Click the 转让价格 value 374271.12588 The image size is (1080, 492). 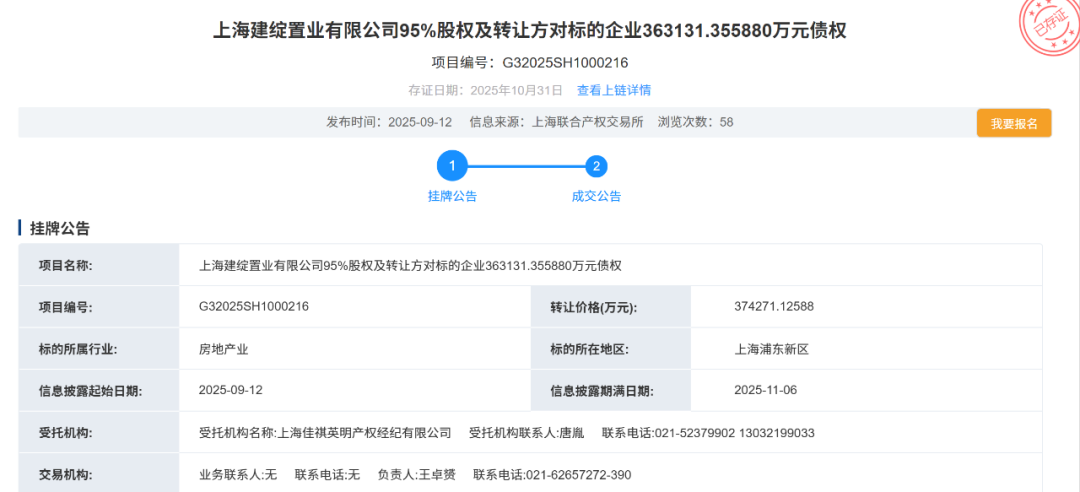(x=773, y=306)
